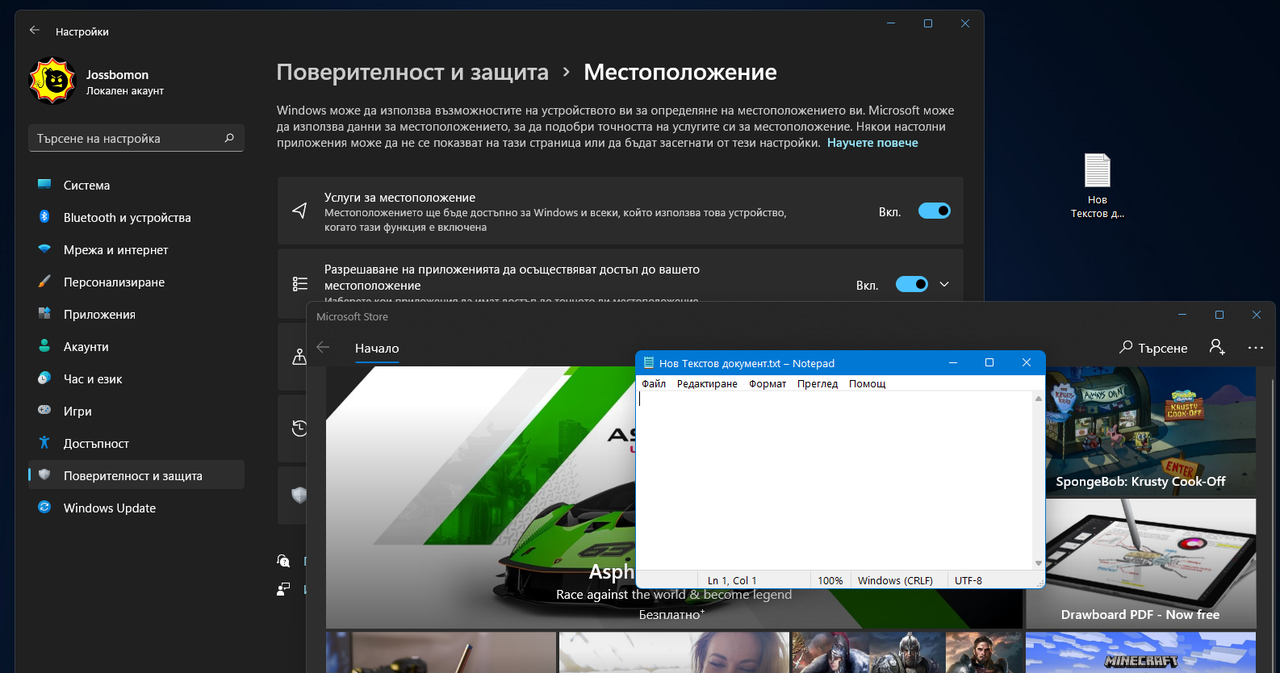Image resolution: width=1280 pixels, height=673 pixels.
Task: Click the Notepad title bar app icon
Action: tap(649, 363)
